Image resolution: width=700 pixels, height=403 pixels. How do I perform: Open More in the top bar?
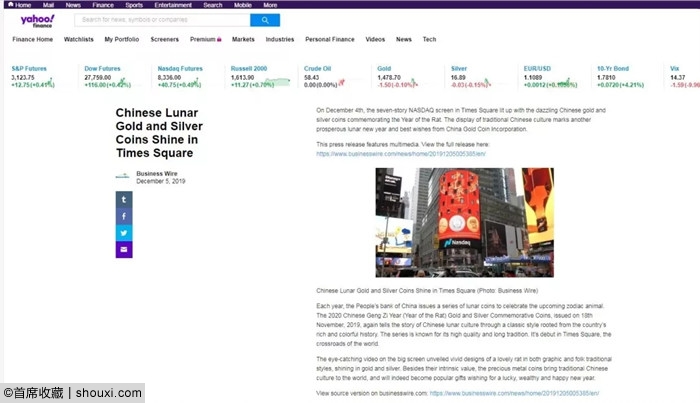[x=270, y=5]
